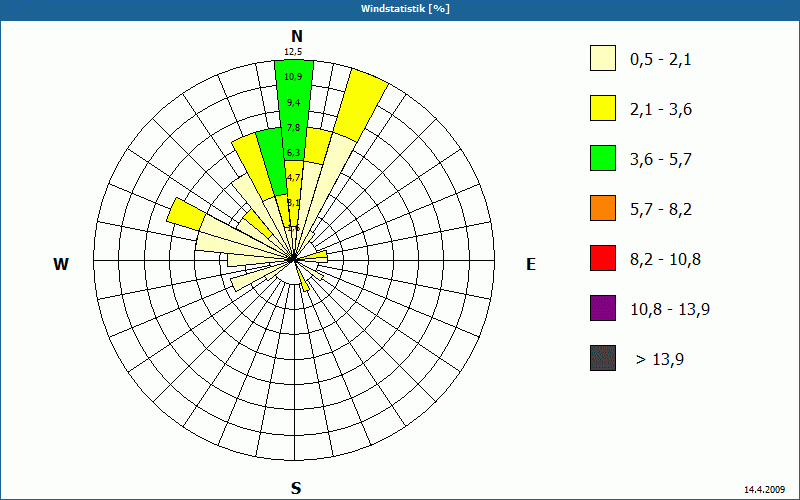Viewport: 800px width, 500px height.
Task: Click the 12,5 axis value
Action: click(x=293, y=52)
